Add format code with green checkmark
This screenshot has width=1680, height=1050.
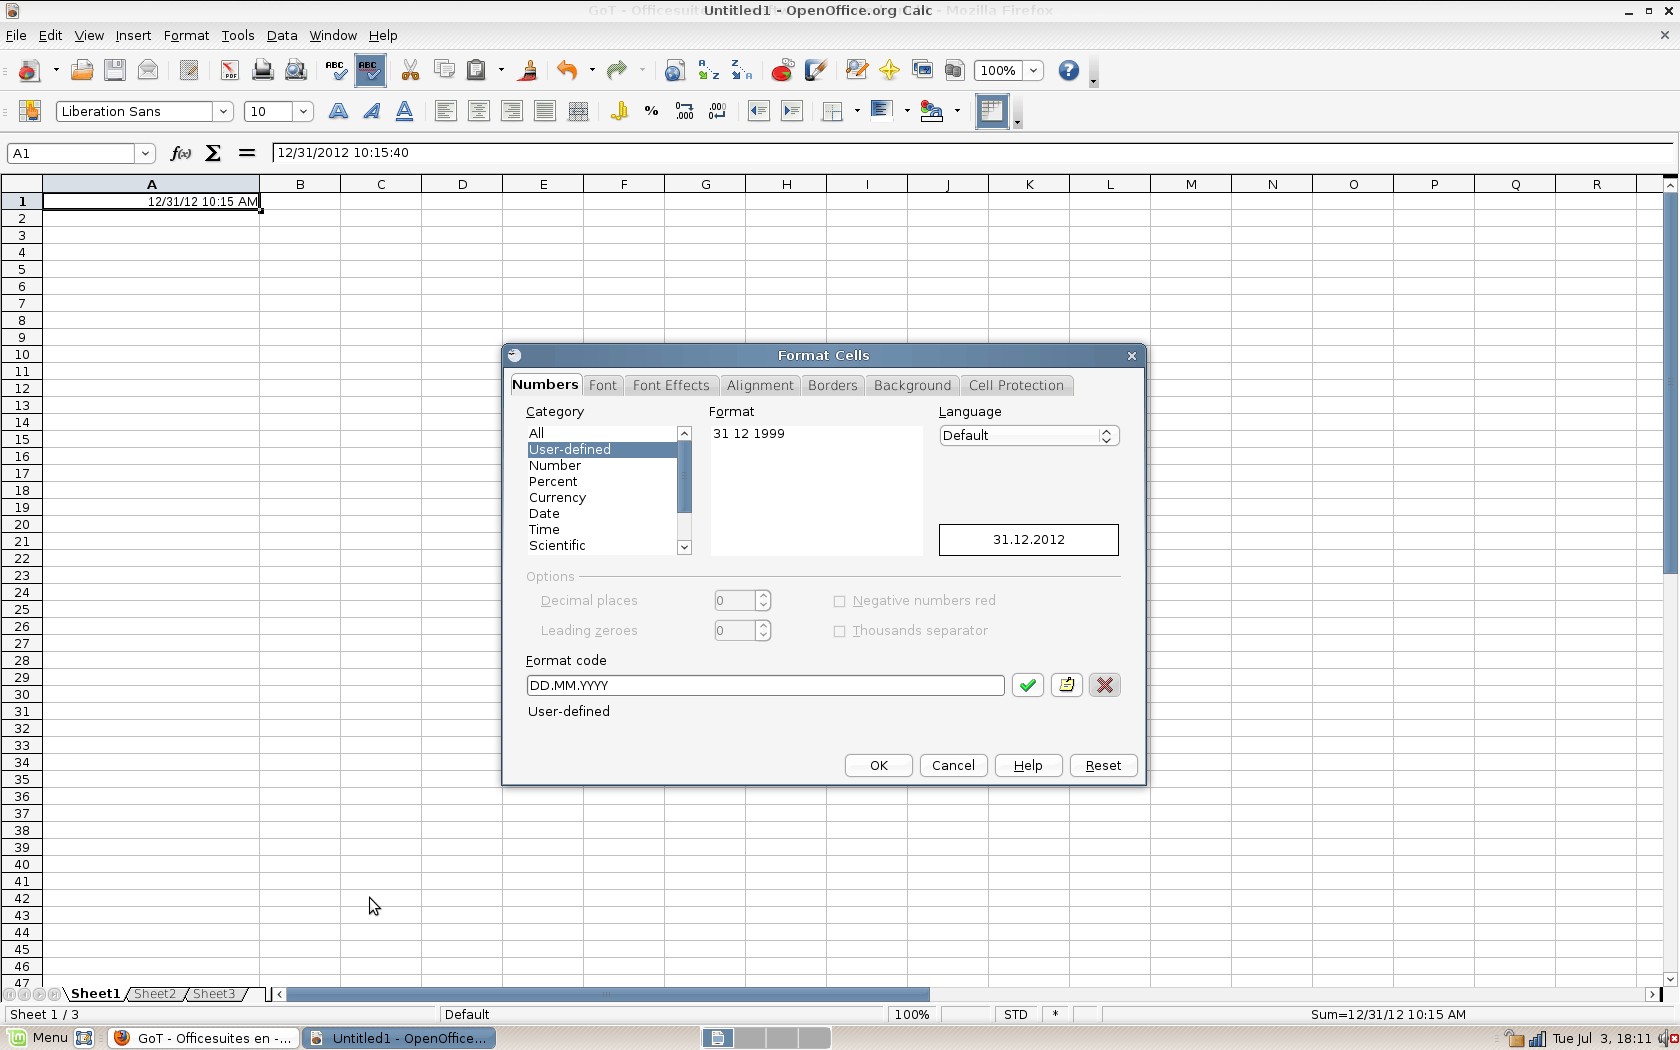[x=1028, y=685]
